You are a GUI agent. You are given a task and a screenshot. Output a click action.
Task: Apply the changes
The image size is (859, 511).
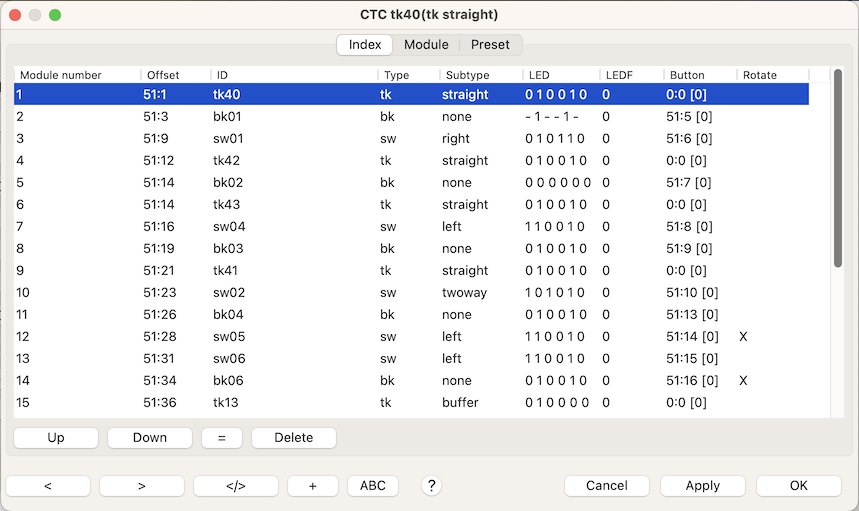click(x=702, y=486)
